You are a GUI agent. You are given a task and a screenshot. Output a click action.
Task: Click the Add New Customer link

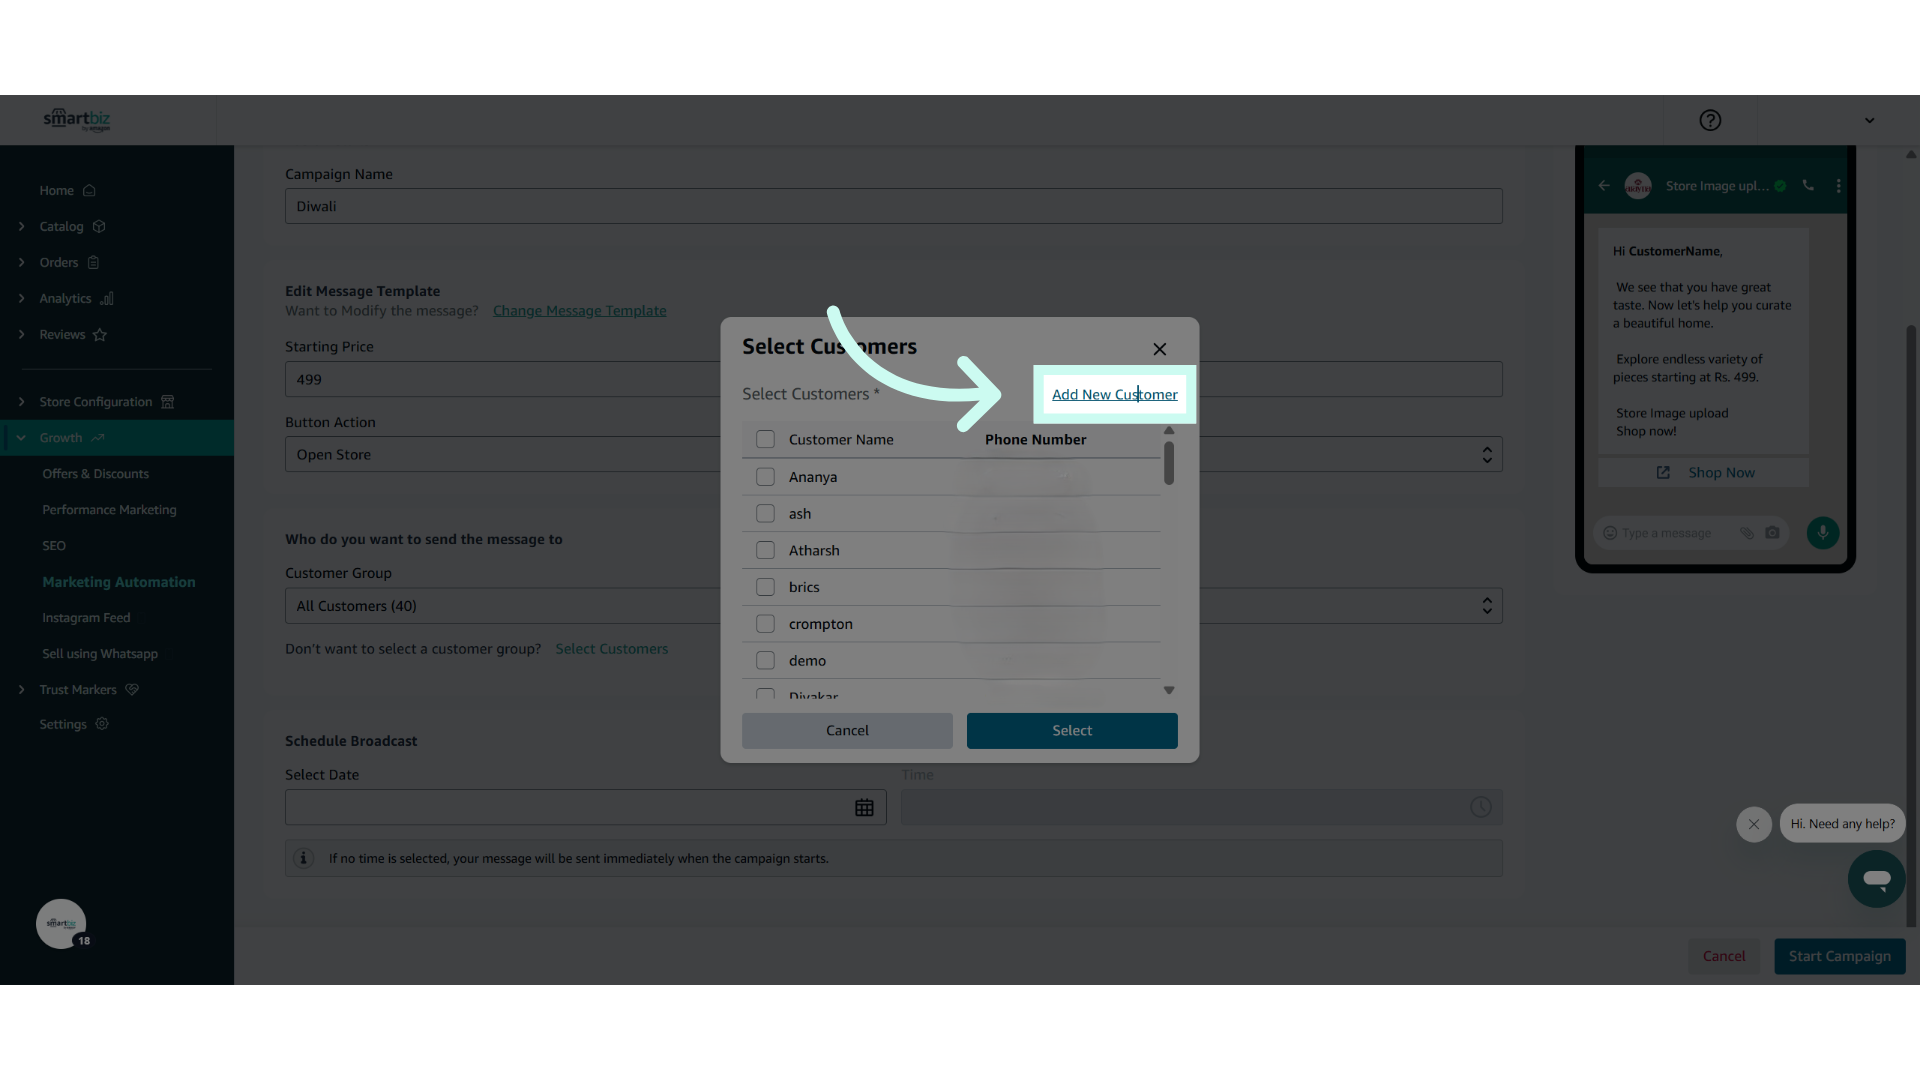tap(1114, 395)
